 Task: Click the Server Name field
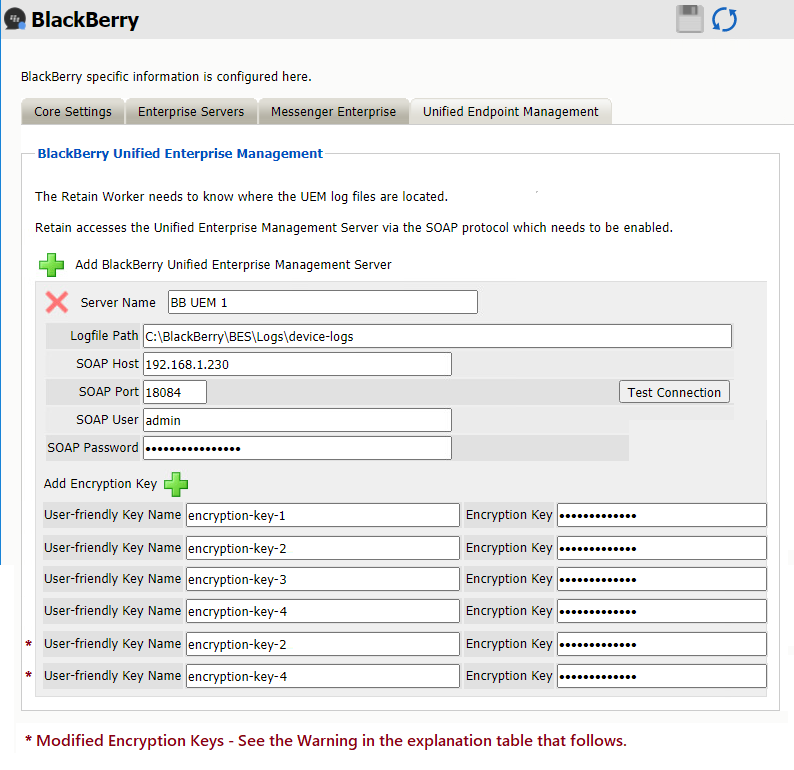pyautogui.click(x=321, y=302)
